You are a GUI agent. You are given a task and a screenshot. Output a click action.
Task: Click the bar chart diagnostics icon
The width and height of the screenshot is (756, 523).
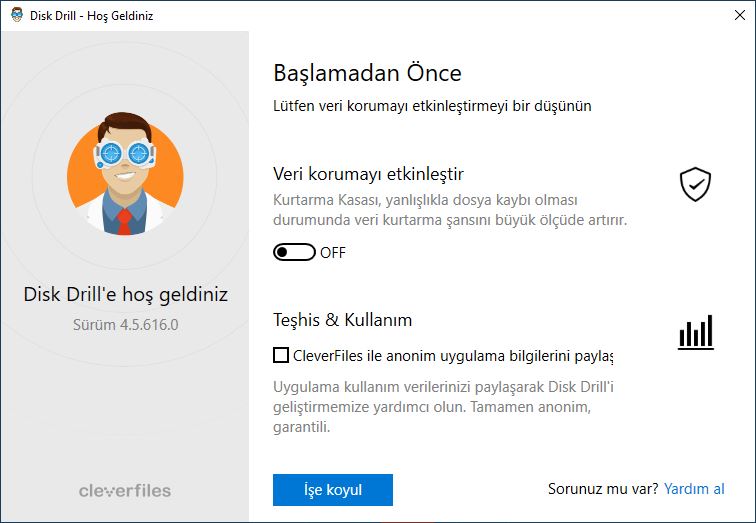pyautogui.click(x=696, y=332)
